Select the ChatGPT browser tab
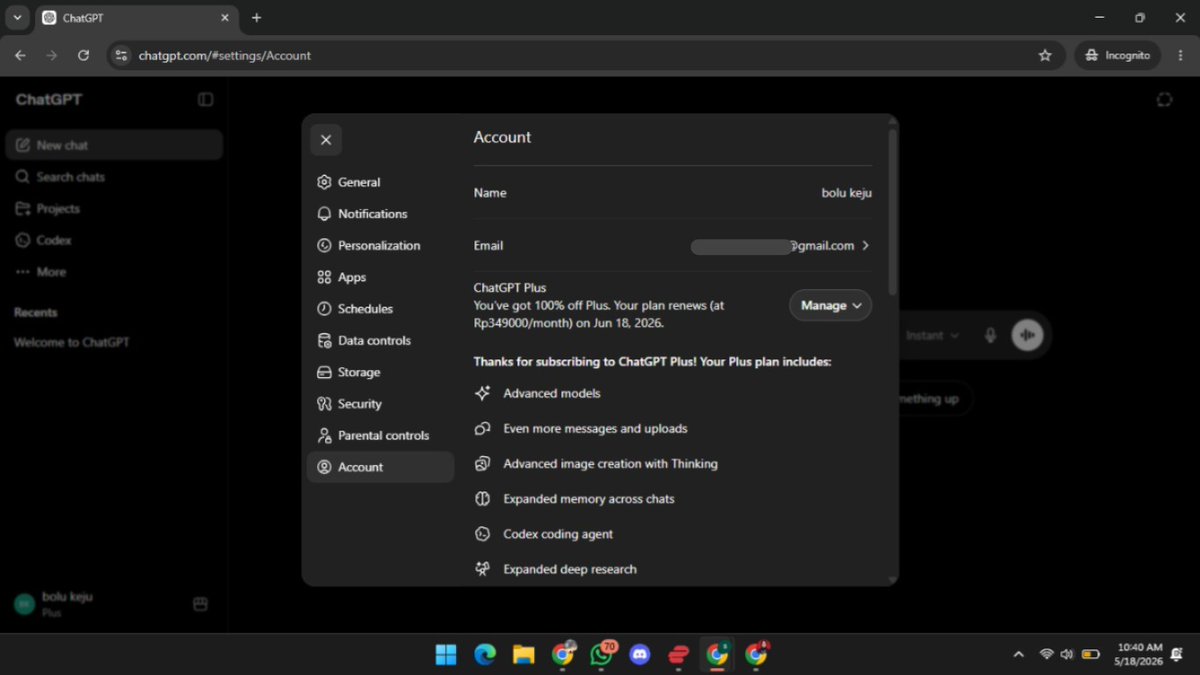This screenshot has width=1200, height=675. click(137, 18)
